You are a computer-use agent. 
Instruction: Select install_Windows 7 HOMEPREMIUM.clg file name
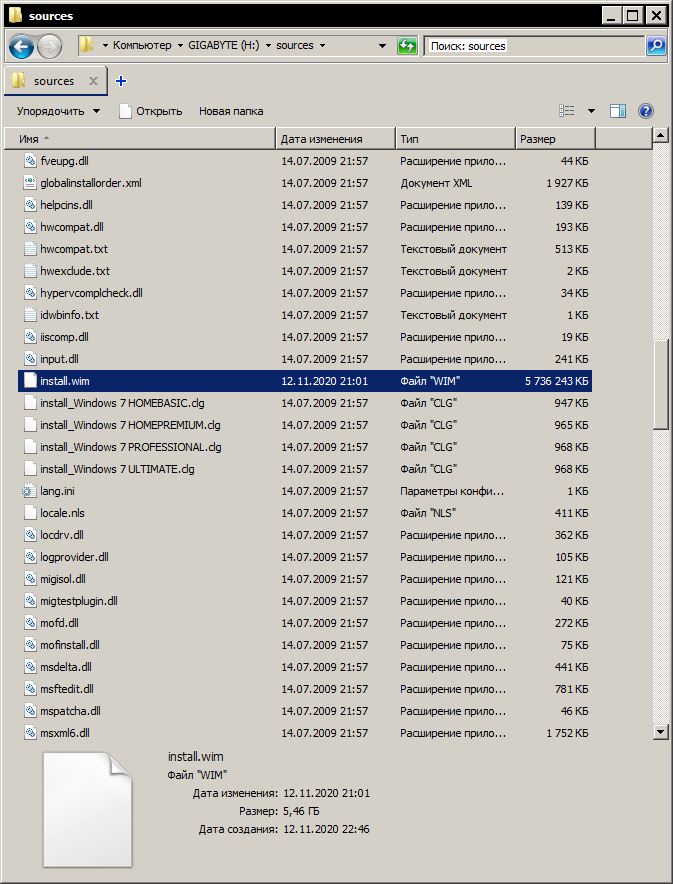(x=130, y=425)
